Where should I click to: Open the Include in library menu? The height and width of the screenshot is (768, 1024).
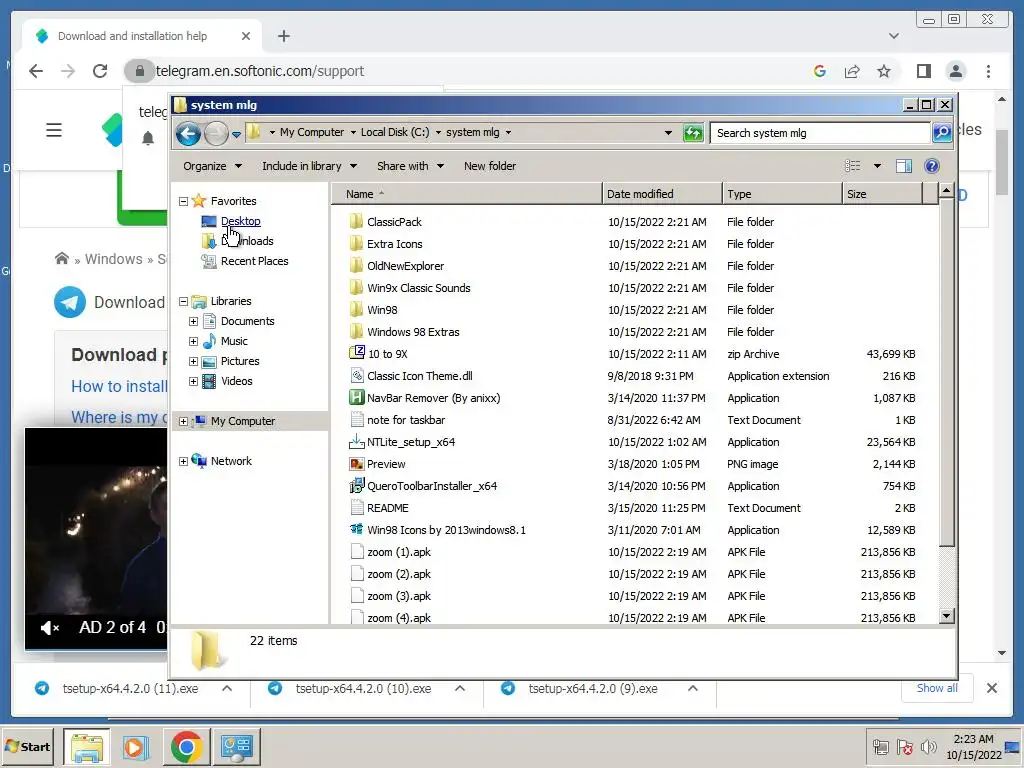tap(310, 166)
